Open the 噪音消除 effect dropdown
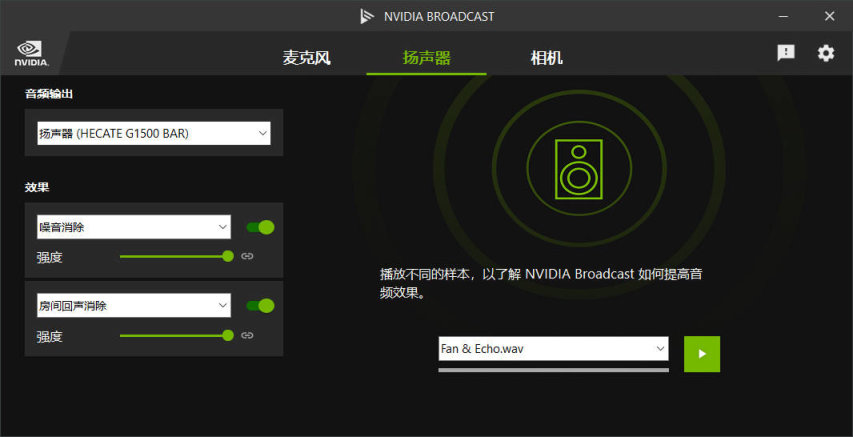Screen dimensions: 853x437 coord(134,227)
